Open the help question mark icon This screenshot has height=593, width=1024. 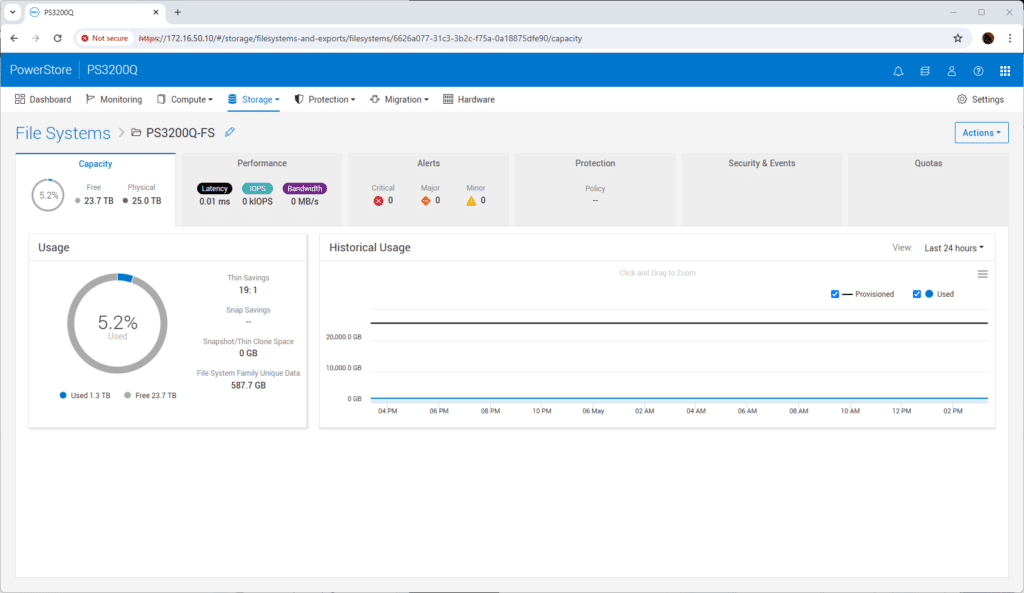[x=978, y=71]
